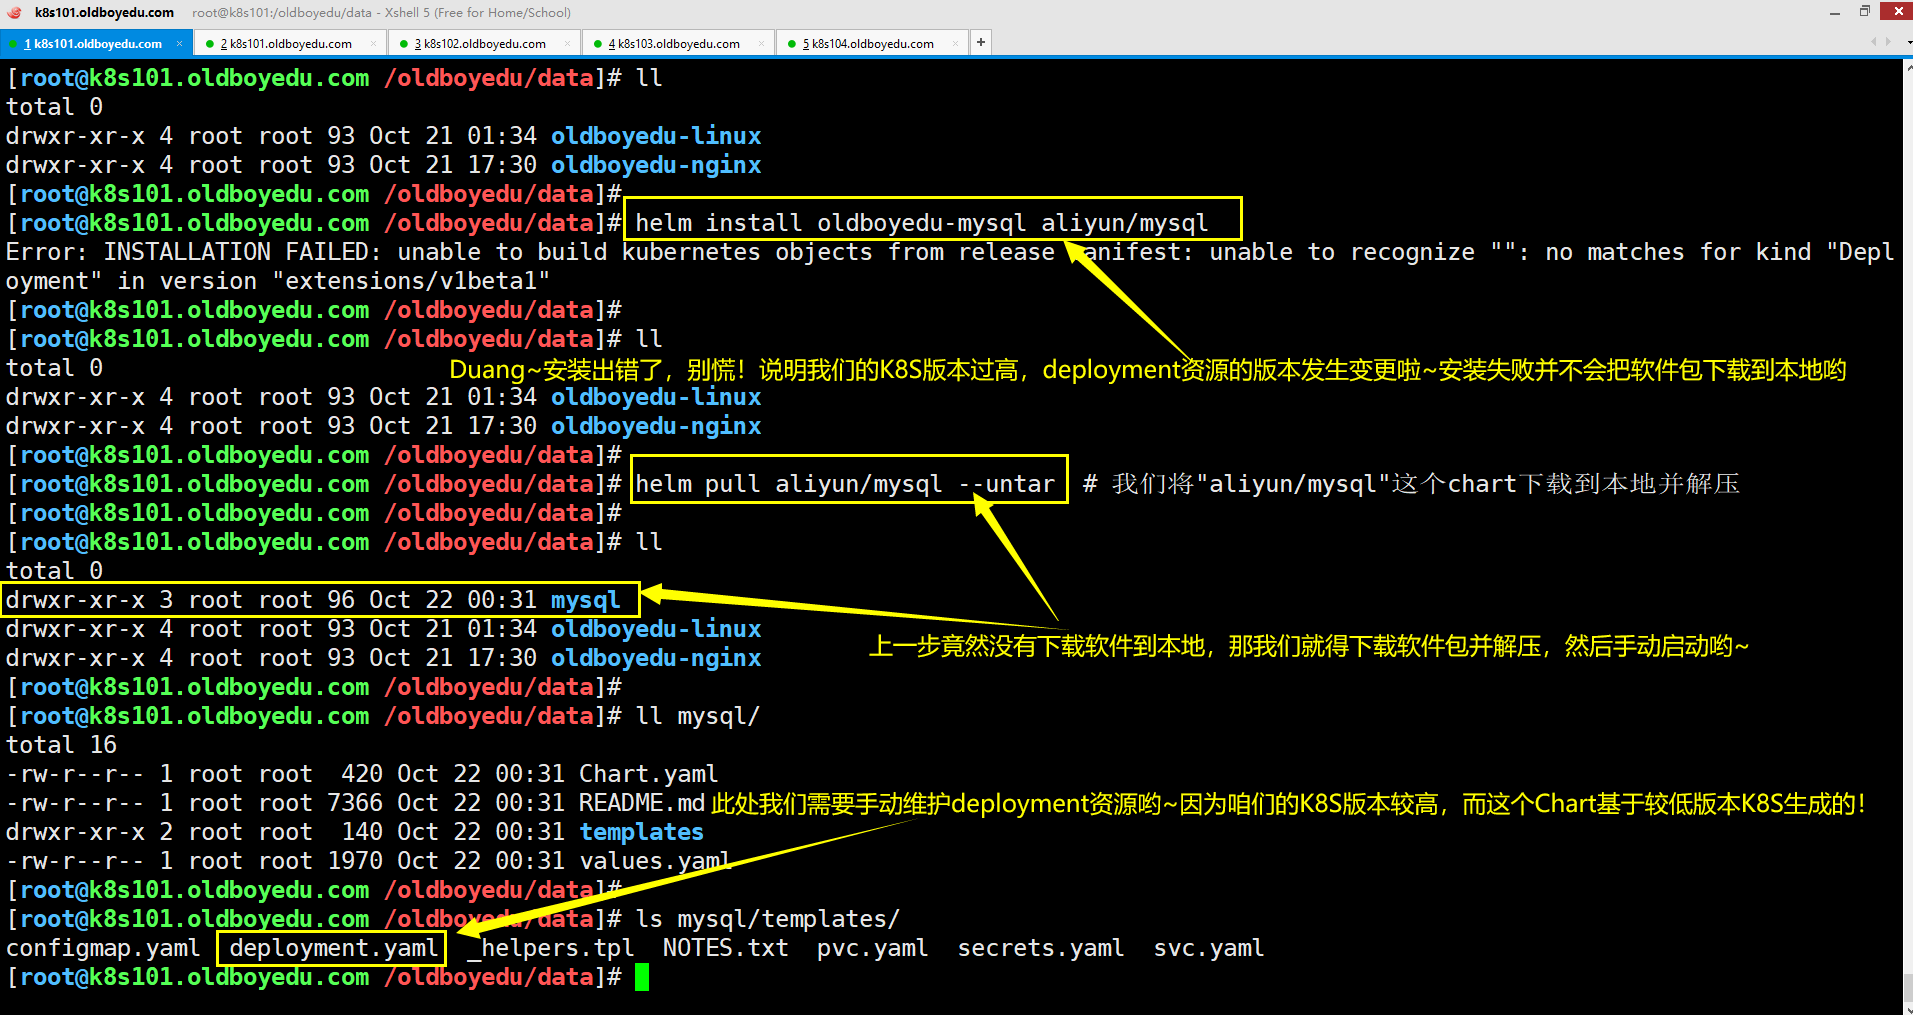Viewport: 1913px width, 1015px height.
Task: Switch to tab 2 k8s101.oldboyedu.com
Action: pyautogui.click(x=286, y=44)
